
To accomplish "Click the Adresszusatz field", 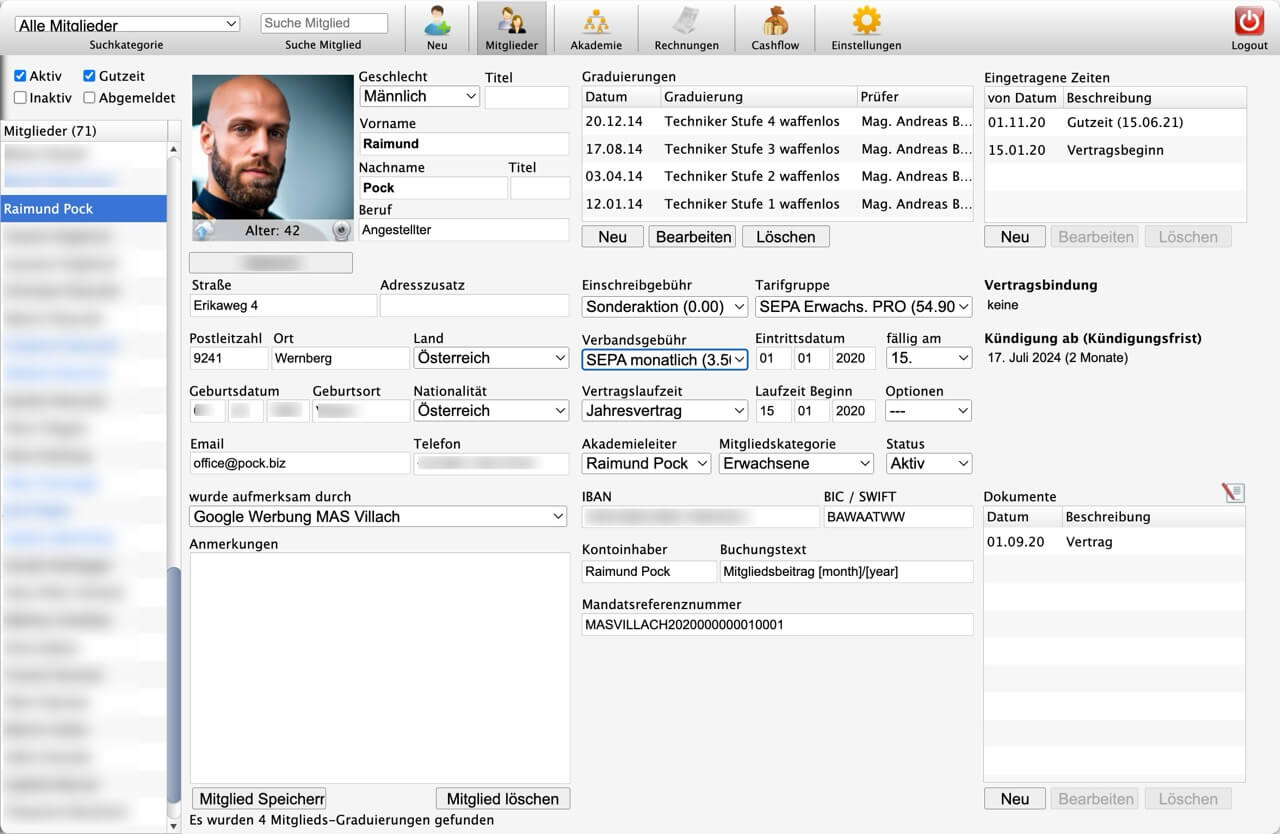I will click(x=474, y=305).
